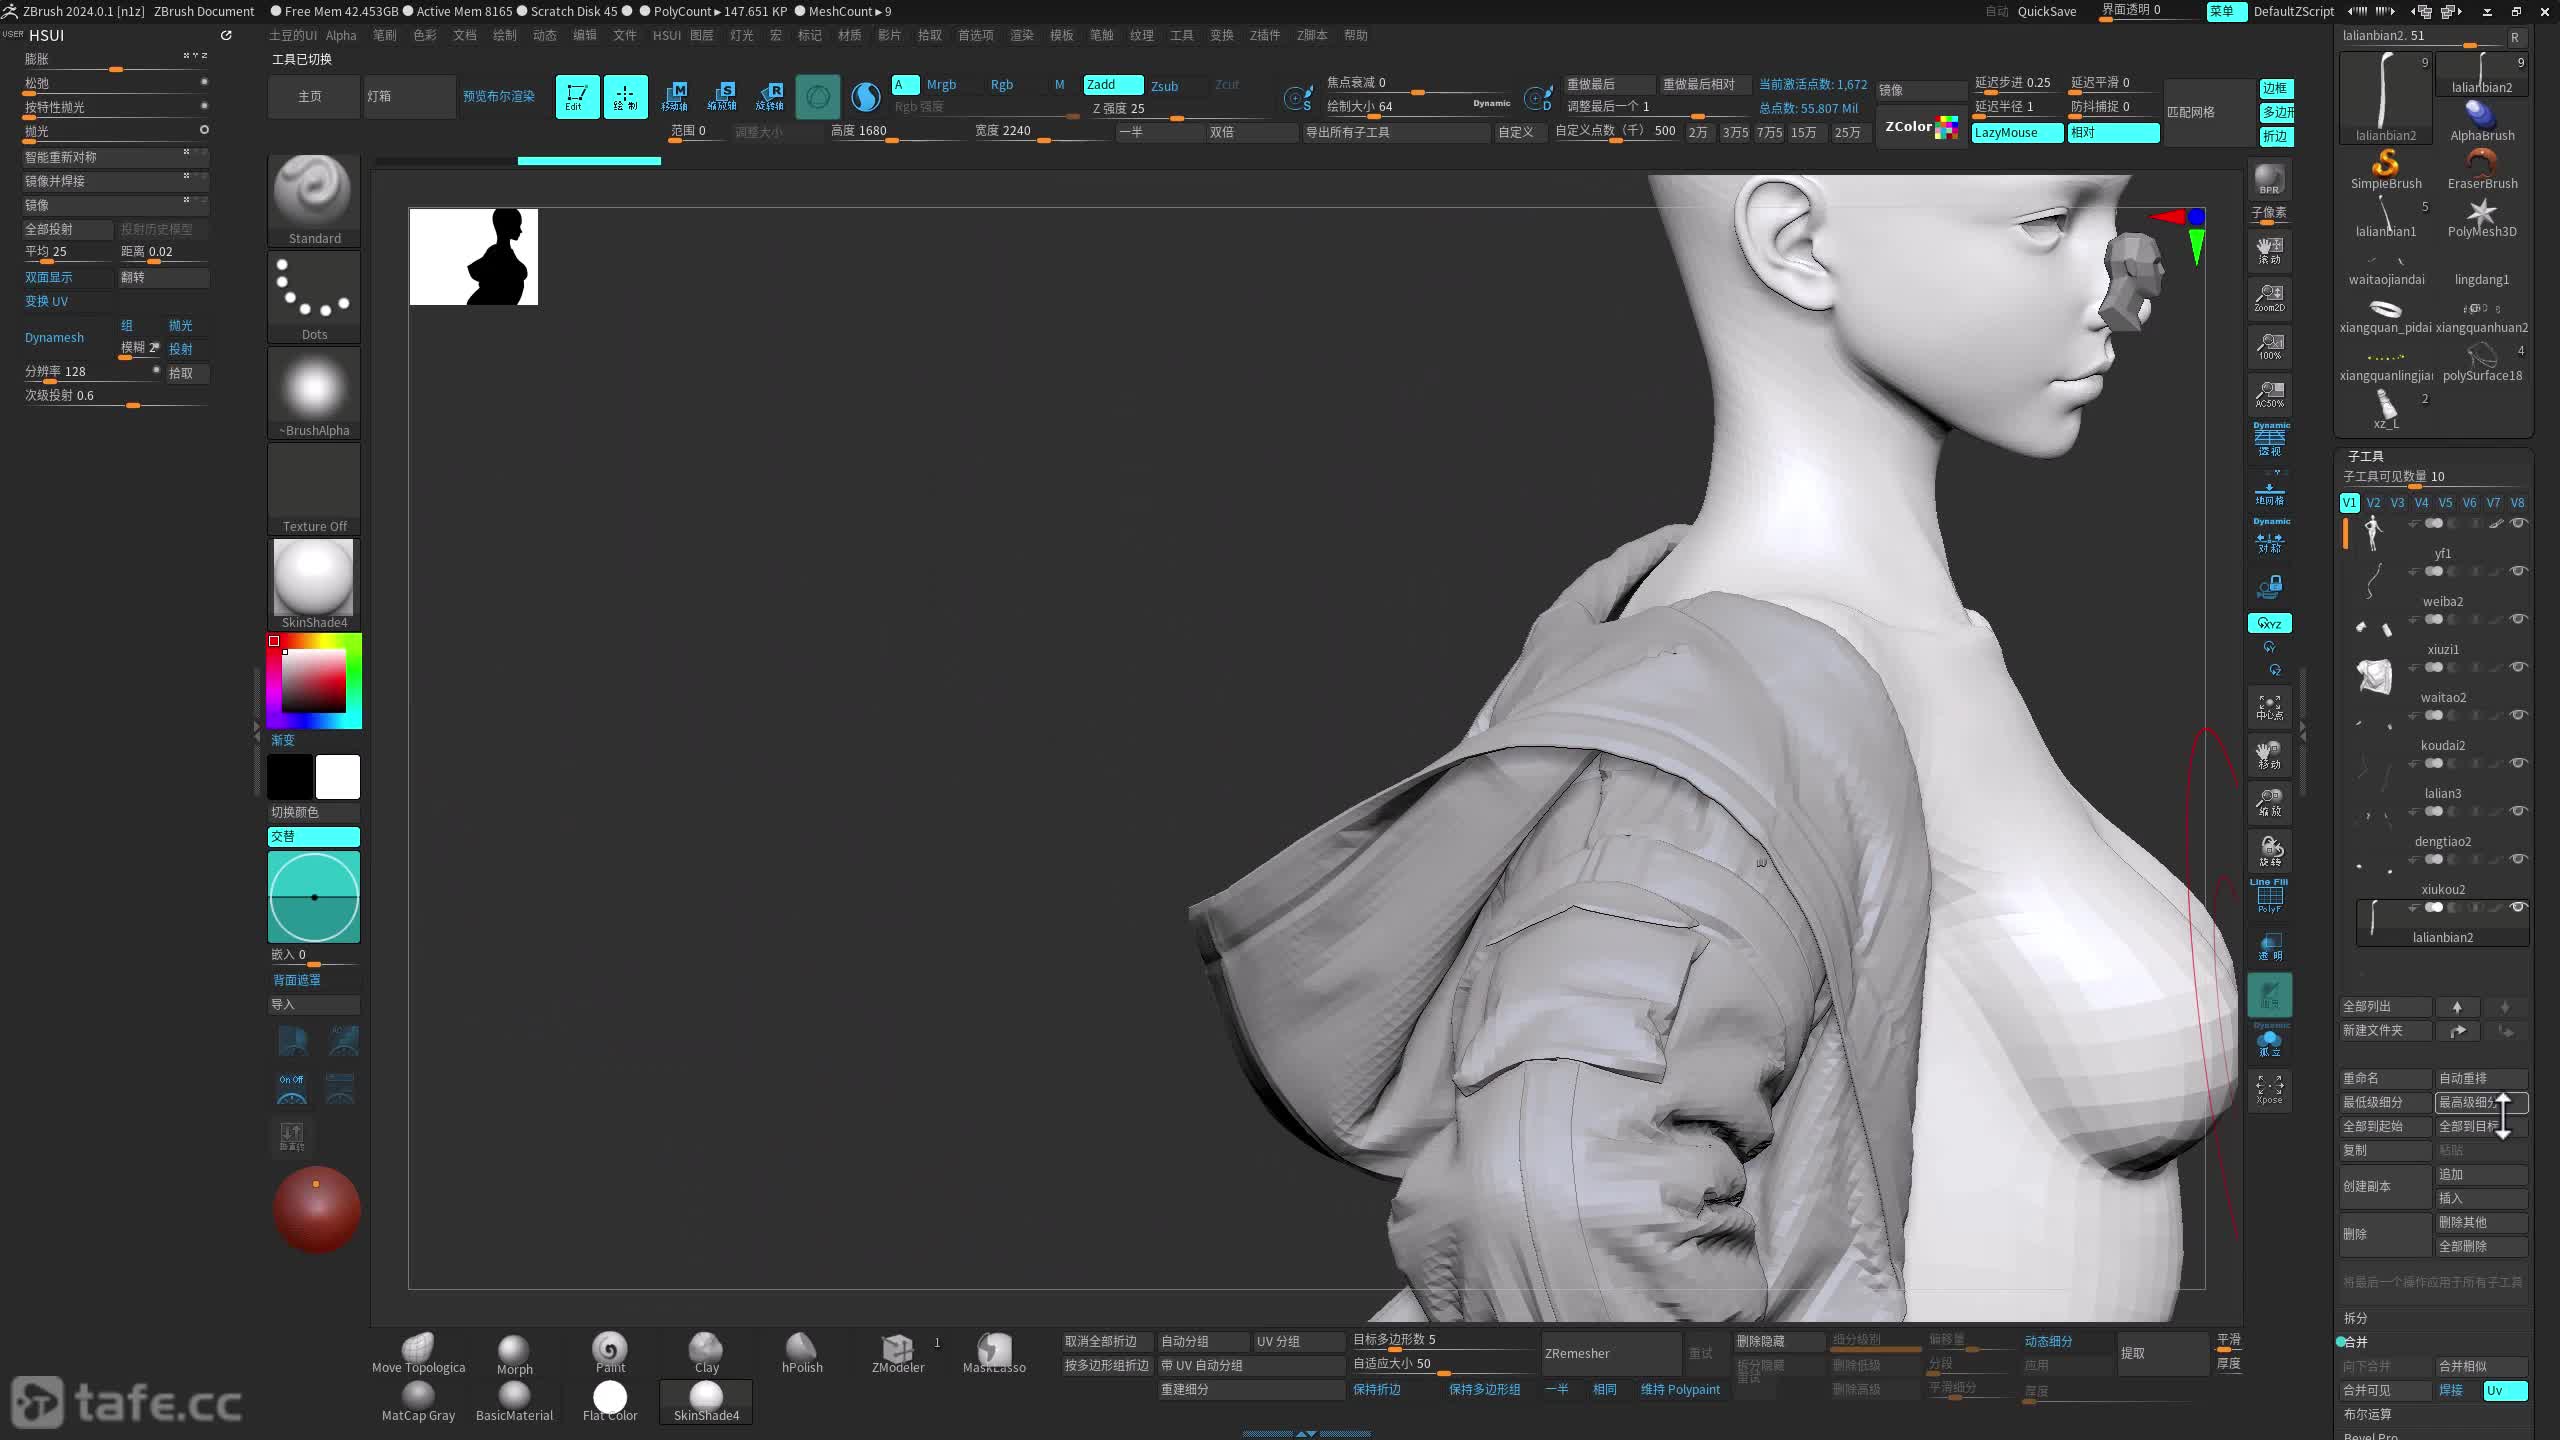Click the 合并可见 (Merge Visible) button

tap(2386, 1390)
